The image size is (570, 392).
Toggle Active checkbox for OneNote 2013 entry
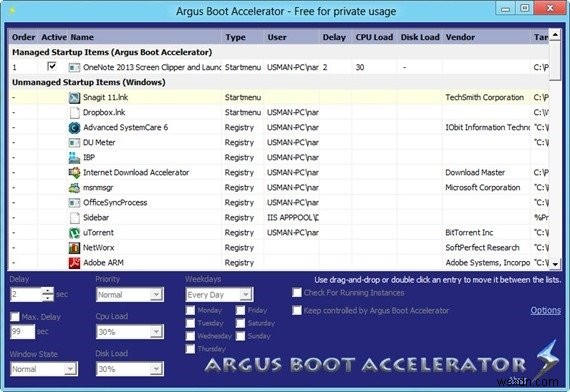[x=52, y=66]
